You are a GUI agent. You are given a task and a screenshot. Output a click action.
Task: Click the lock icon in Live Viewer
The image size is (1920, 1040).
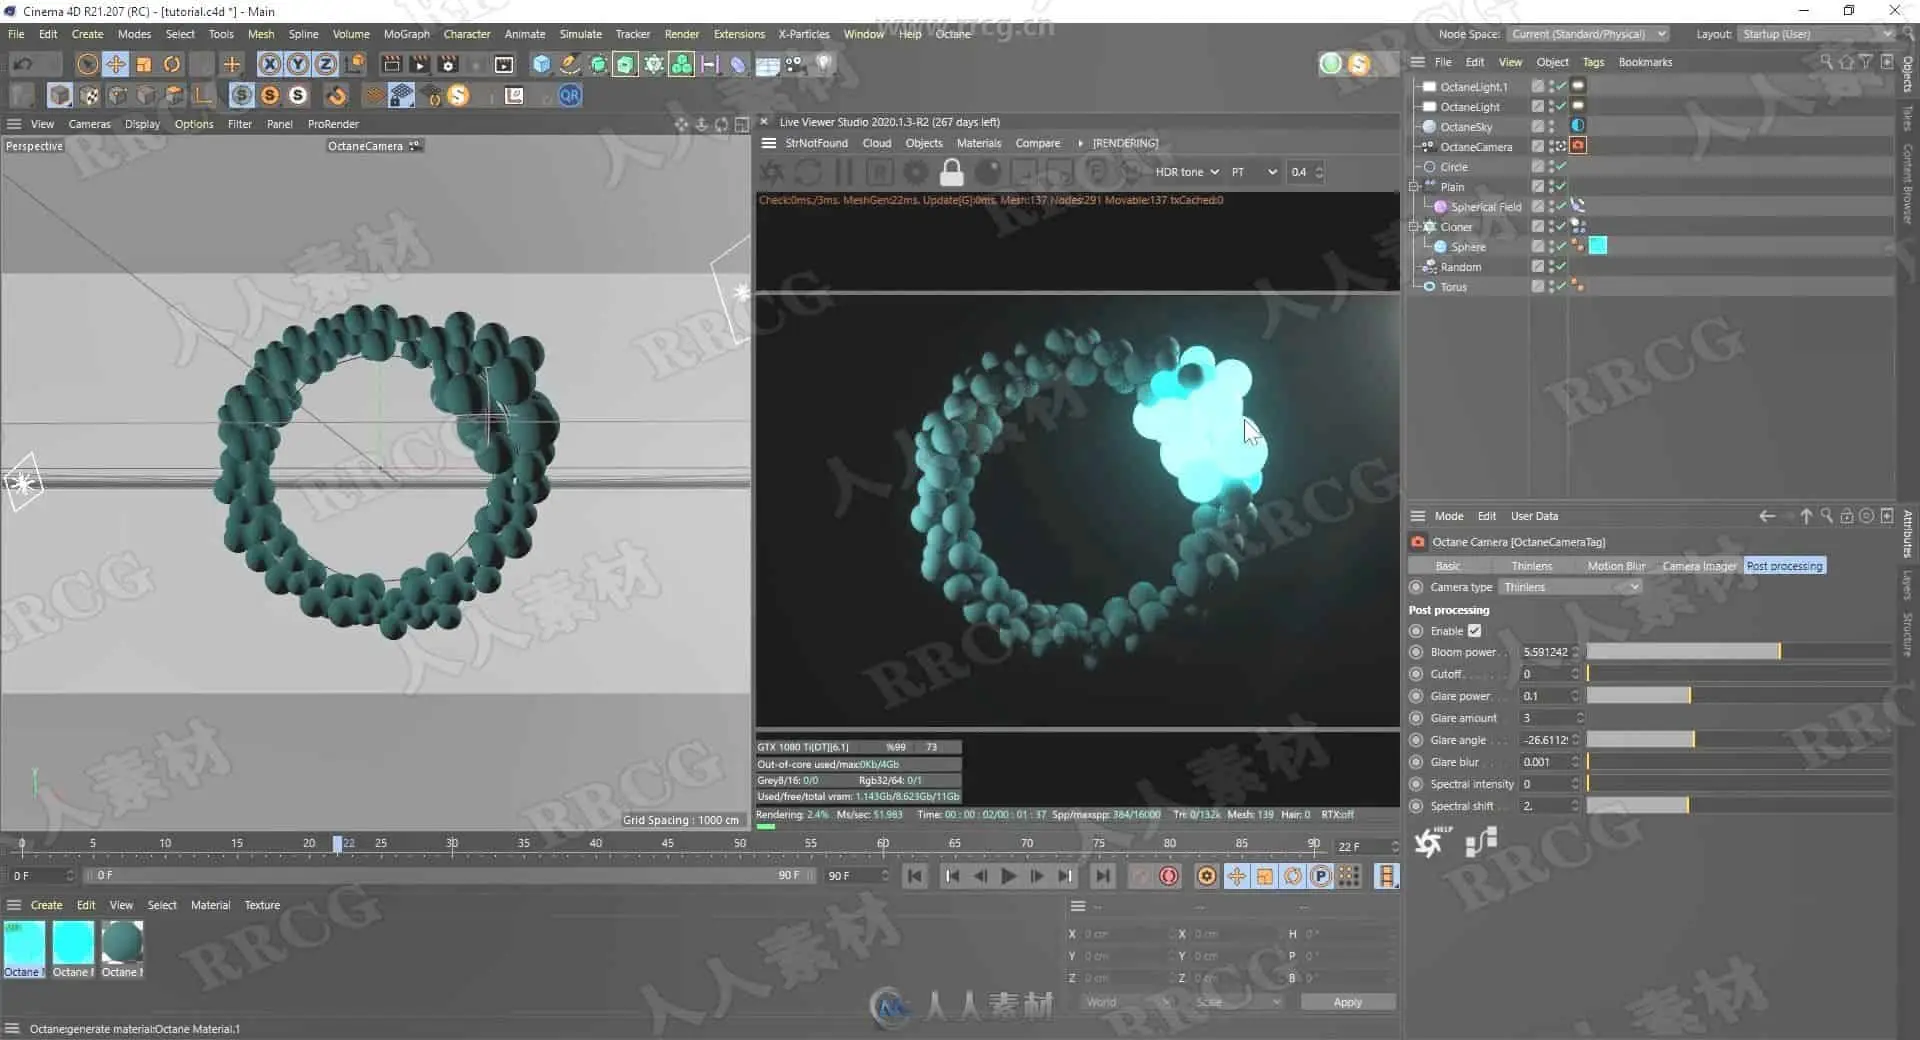click(951, 173)
